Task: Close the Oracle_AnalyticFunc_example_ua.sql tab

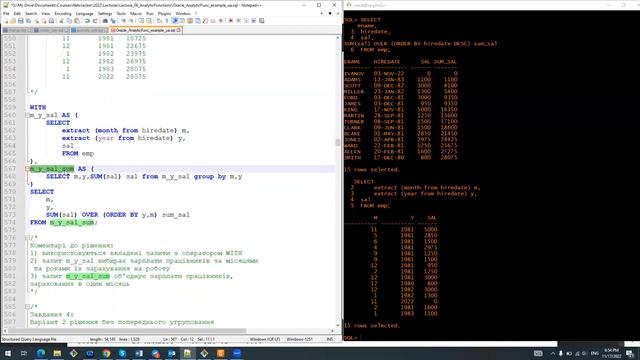Action: coord(179,30)
